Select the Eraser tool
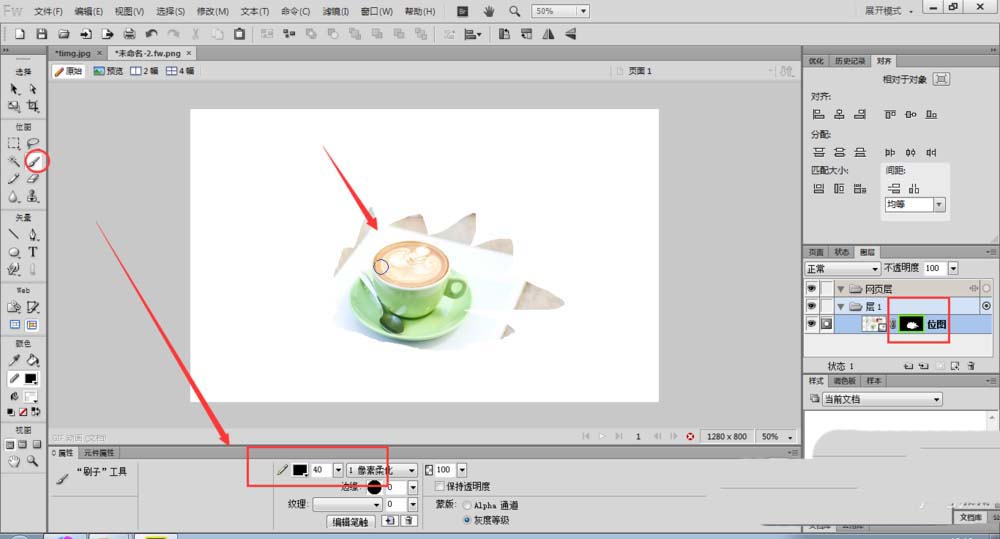 pyautogui.click(x=33, y=178)
